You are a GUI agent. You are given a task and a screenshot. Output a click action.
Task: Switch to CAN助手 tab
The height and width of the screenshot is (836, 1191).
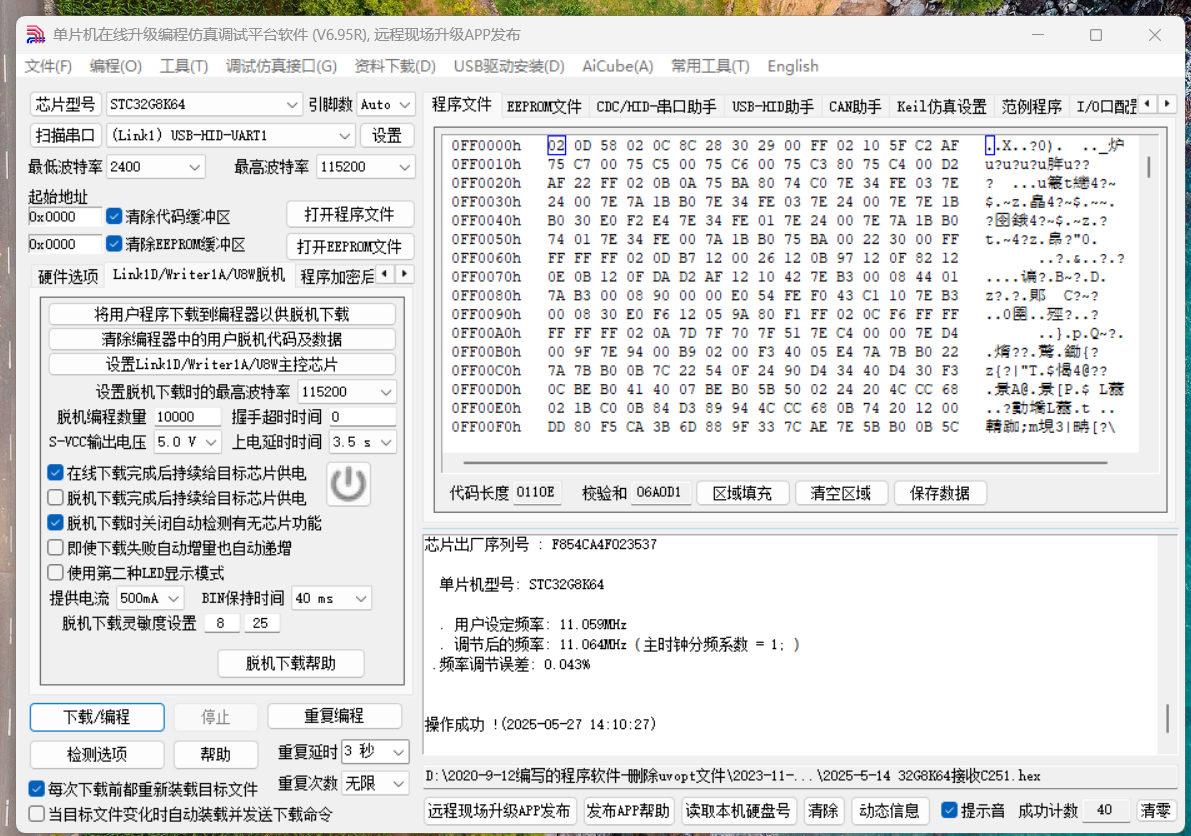pyautogui.click(x=855, y=106)
